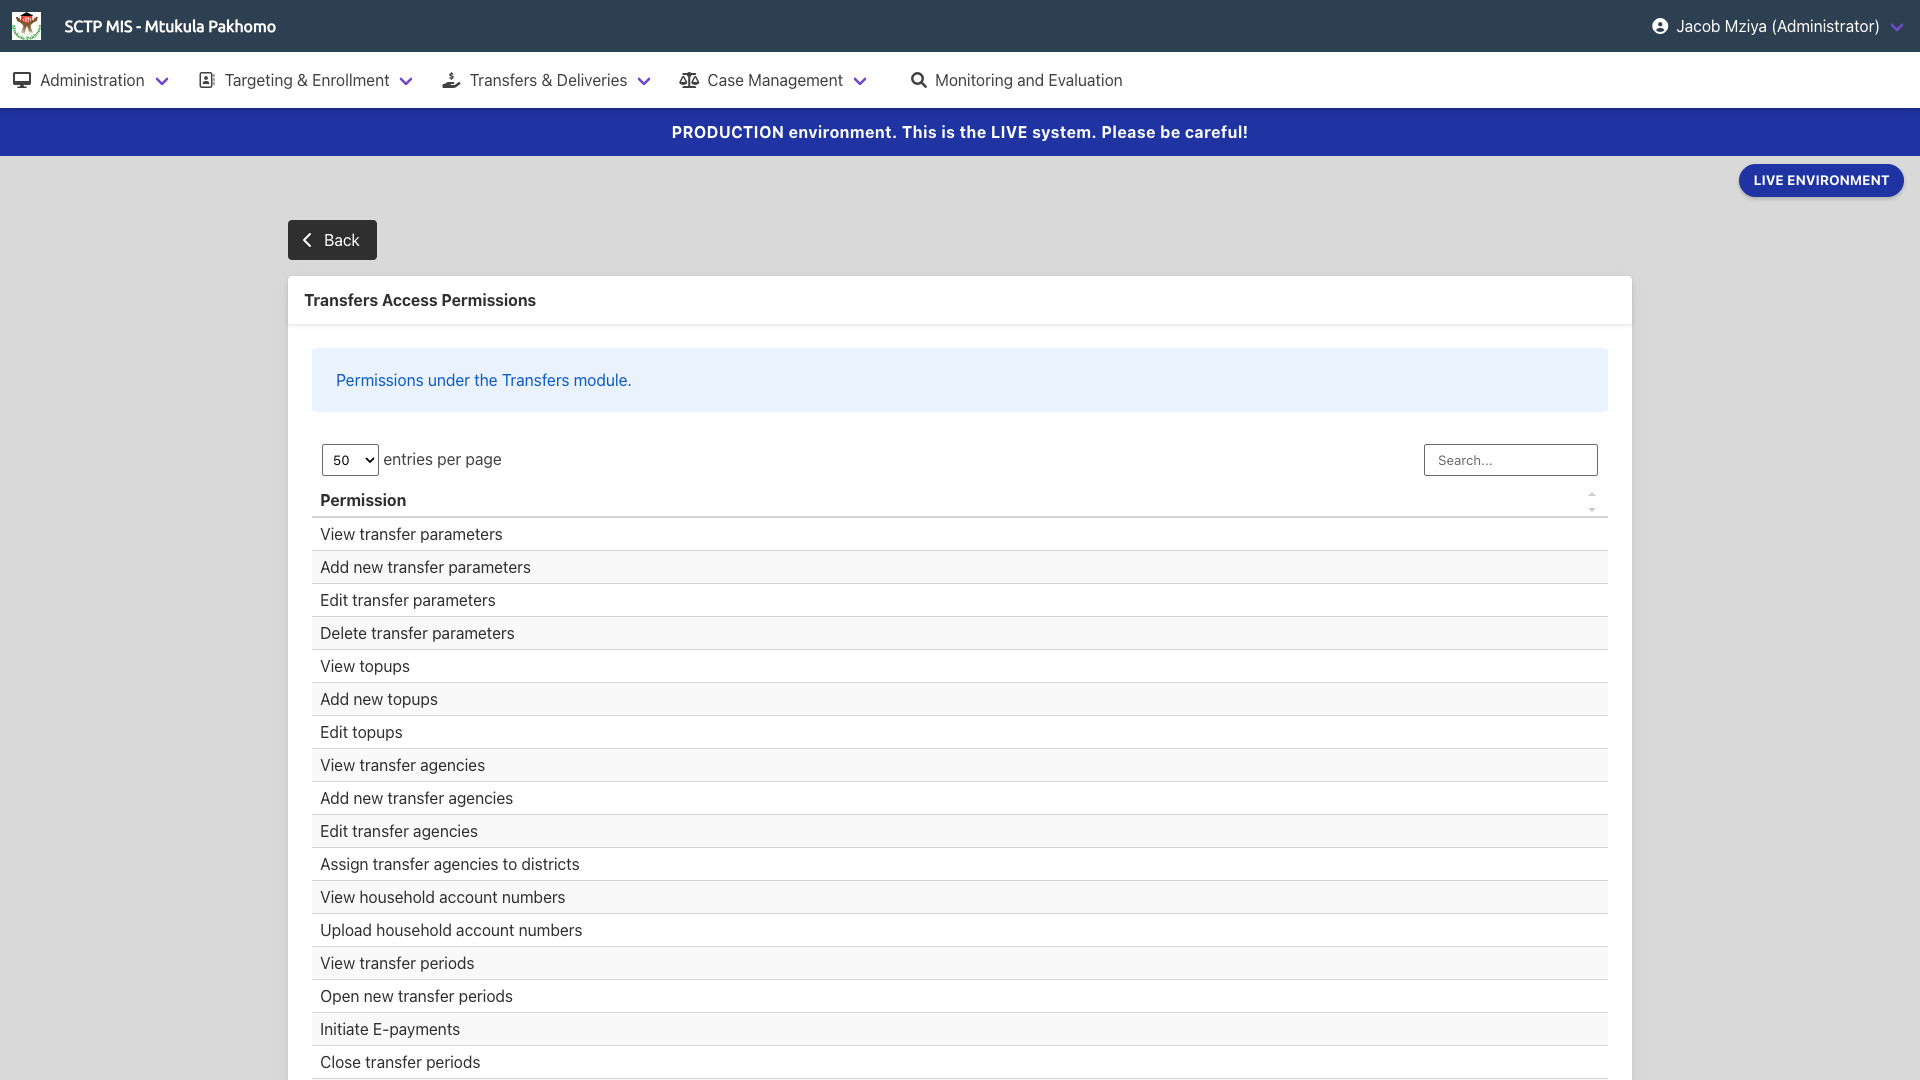Sort the Permission column ascending
This screenshot has height=1080, width=1920.
coord(1592,492)
